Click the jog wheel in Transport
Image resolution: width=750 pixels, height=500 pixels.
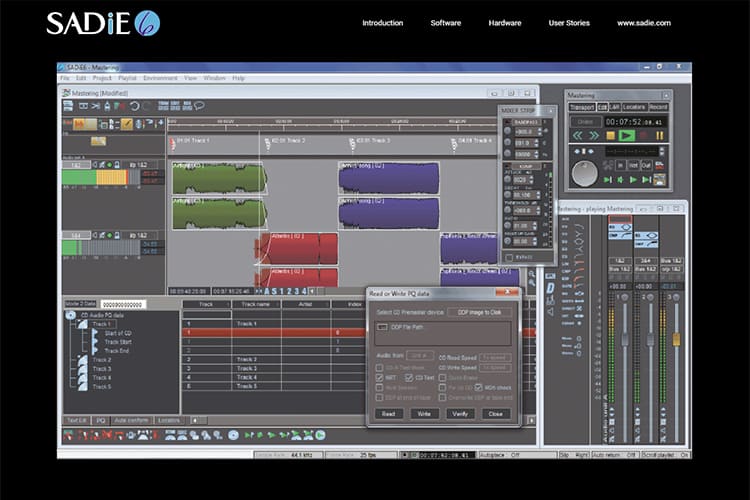[585, 173]
